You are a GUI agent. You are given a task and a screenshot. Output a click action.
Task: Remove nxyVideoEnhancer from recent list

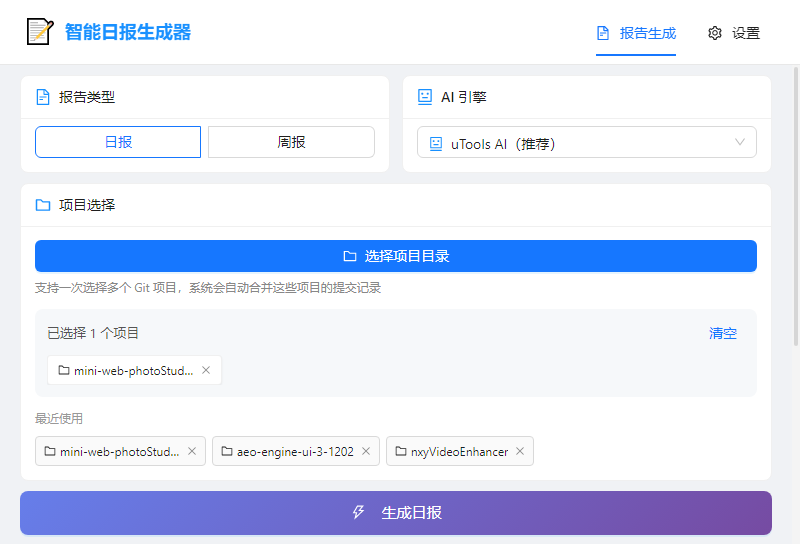point(520,451)
